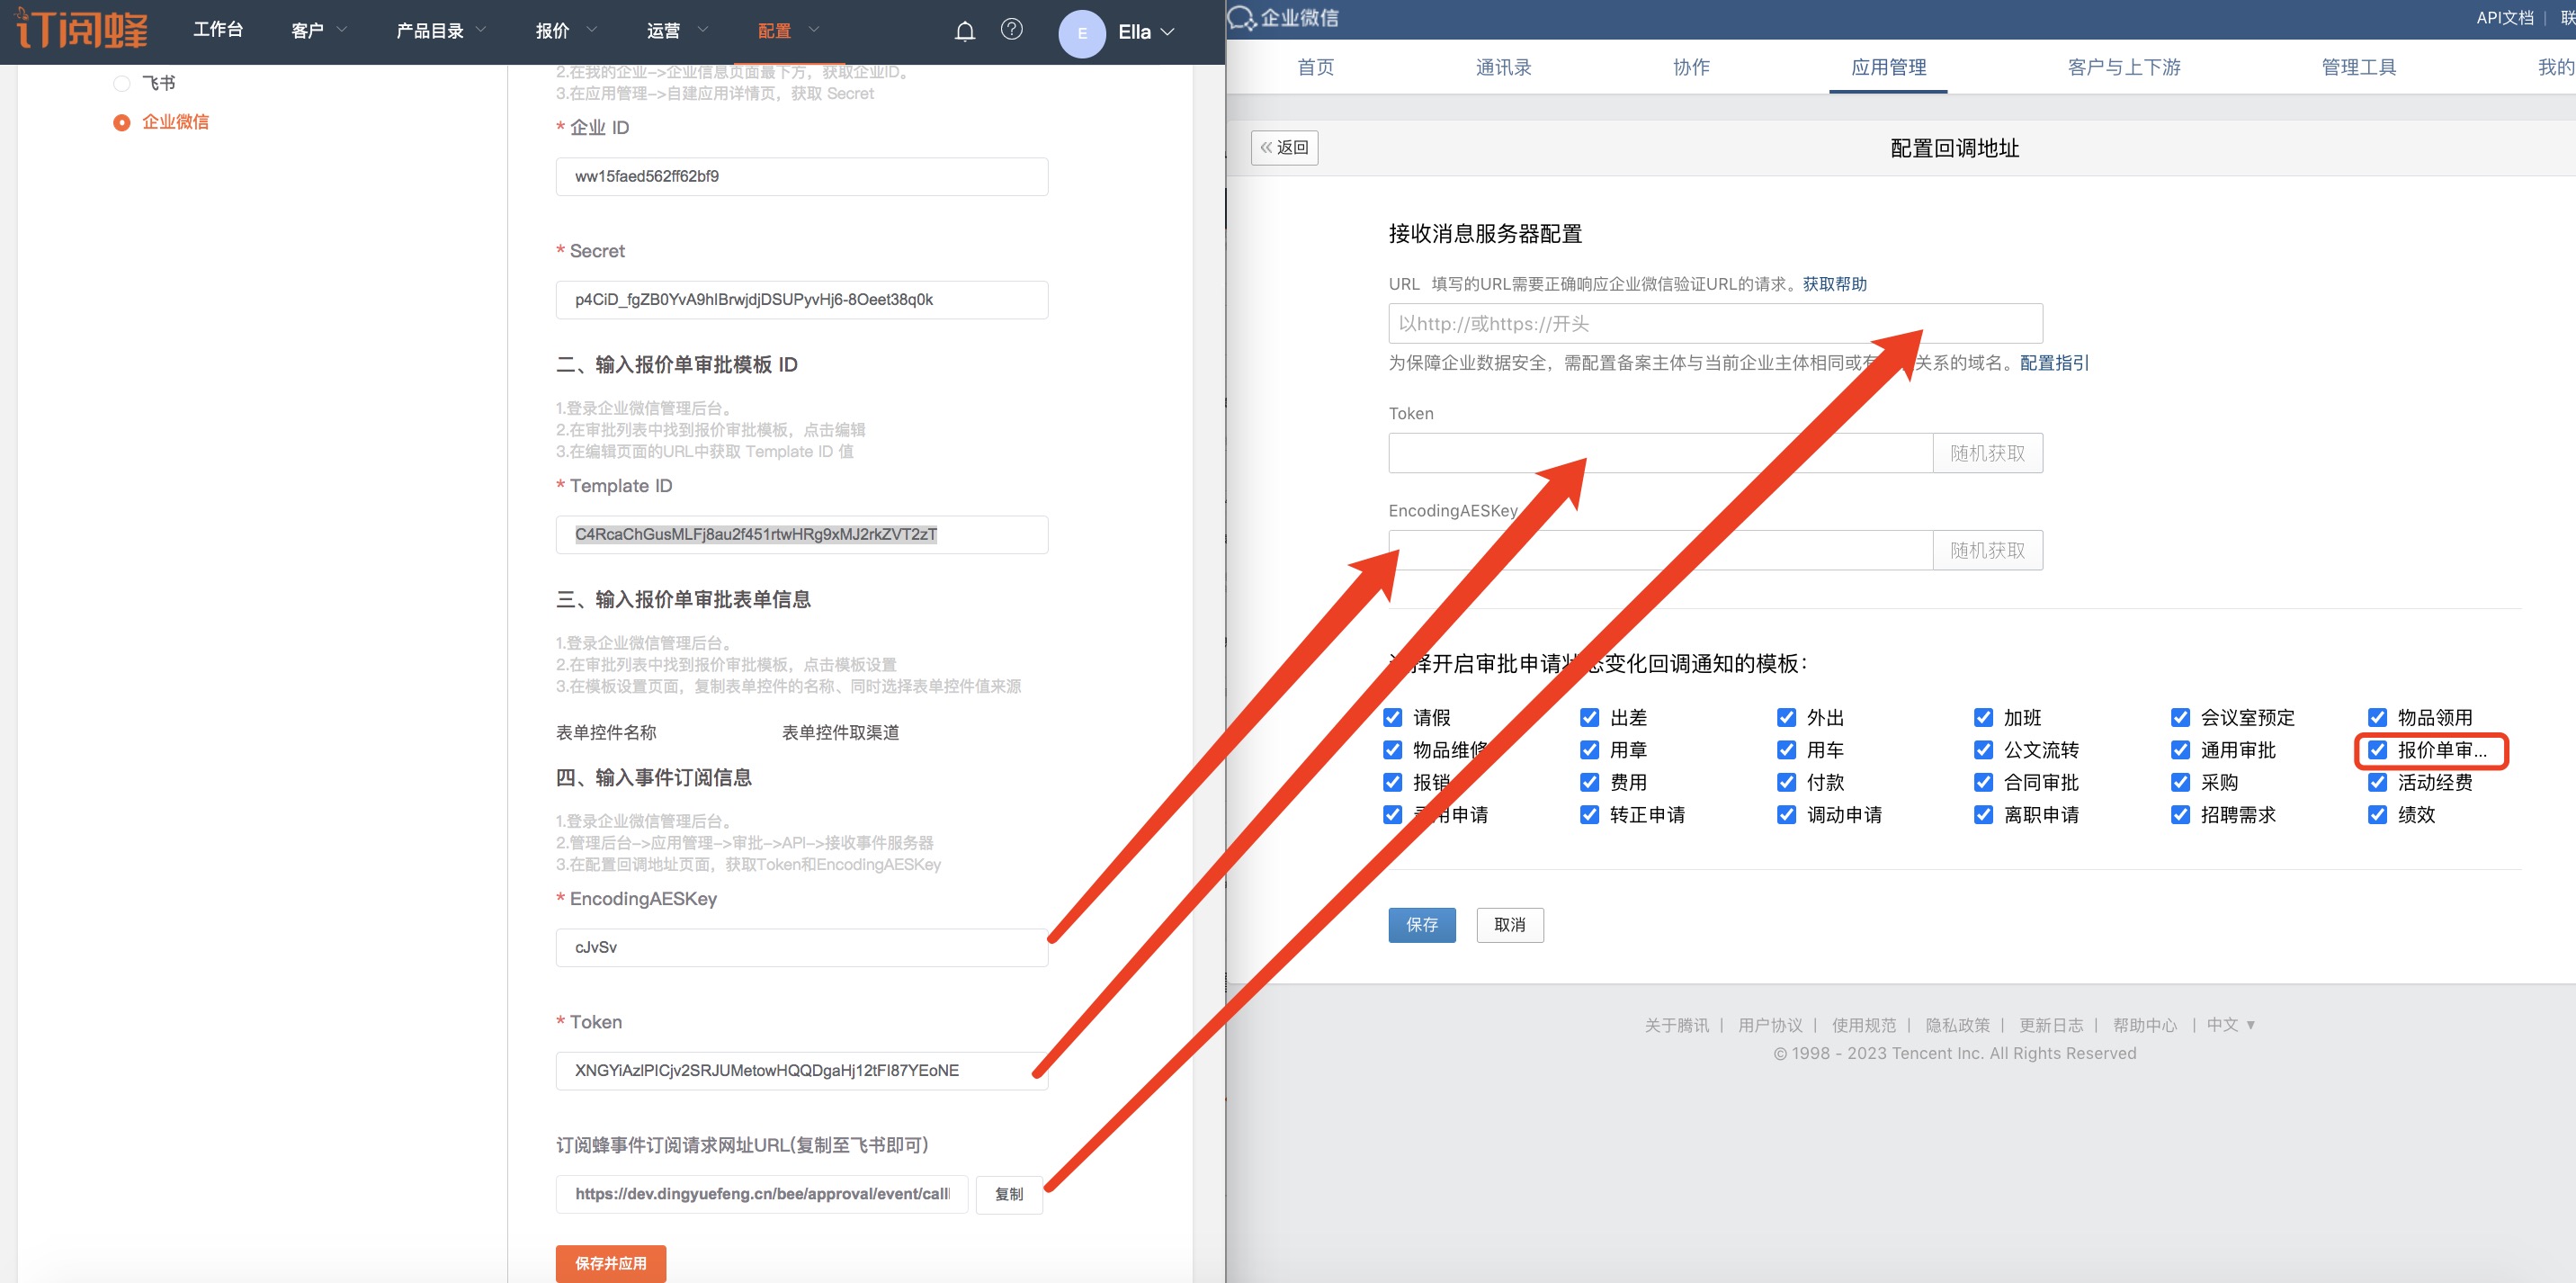Click the notification bell icon
Screen dimensions: 2576x1283
pos(964,31)
